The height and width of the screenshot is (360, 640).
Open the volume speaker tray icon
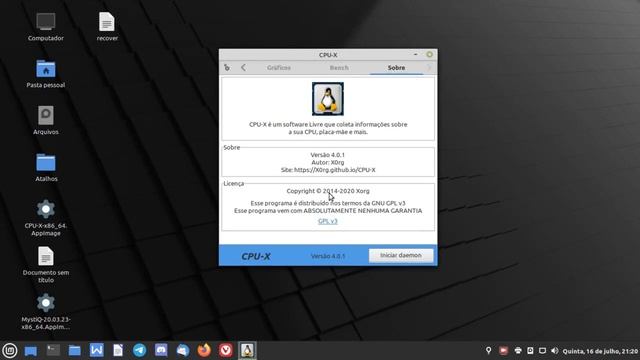click(x=554, y=351)
